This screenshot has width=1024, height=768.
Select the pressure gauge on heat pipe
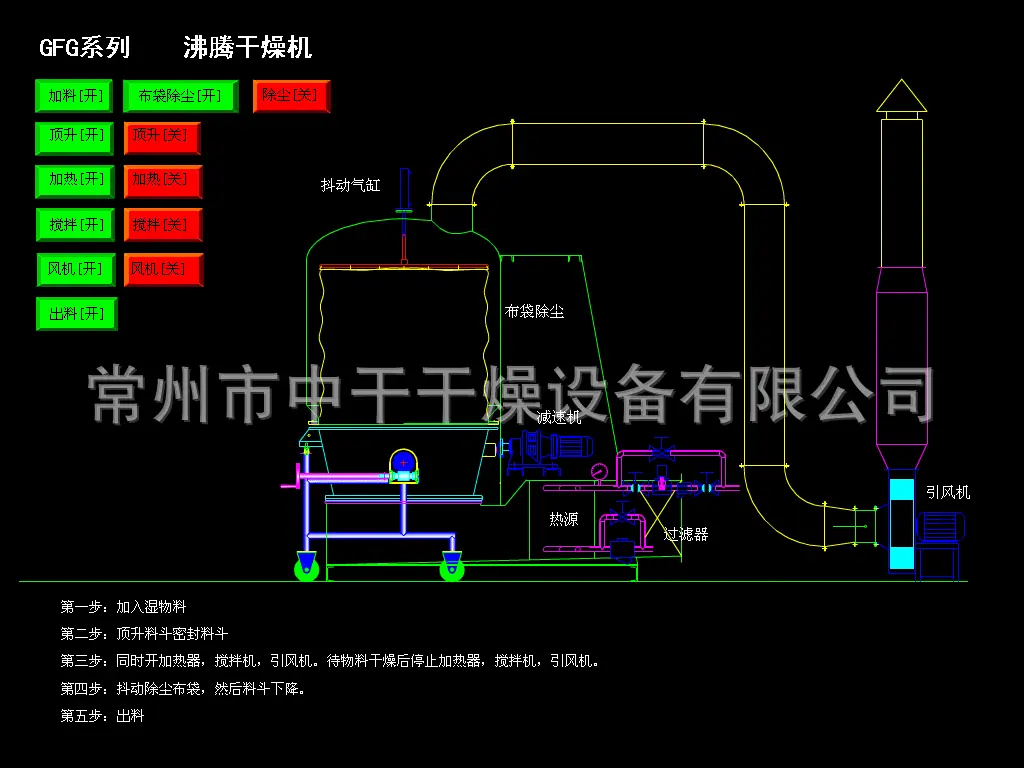[599, 472]
